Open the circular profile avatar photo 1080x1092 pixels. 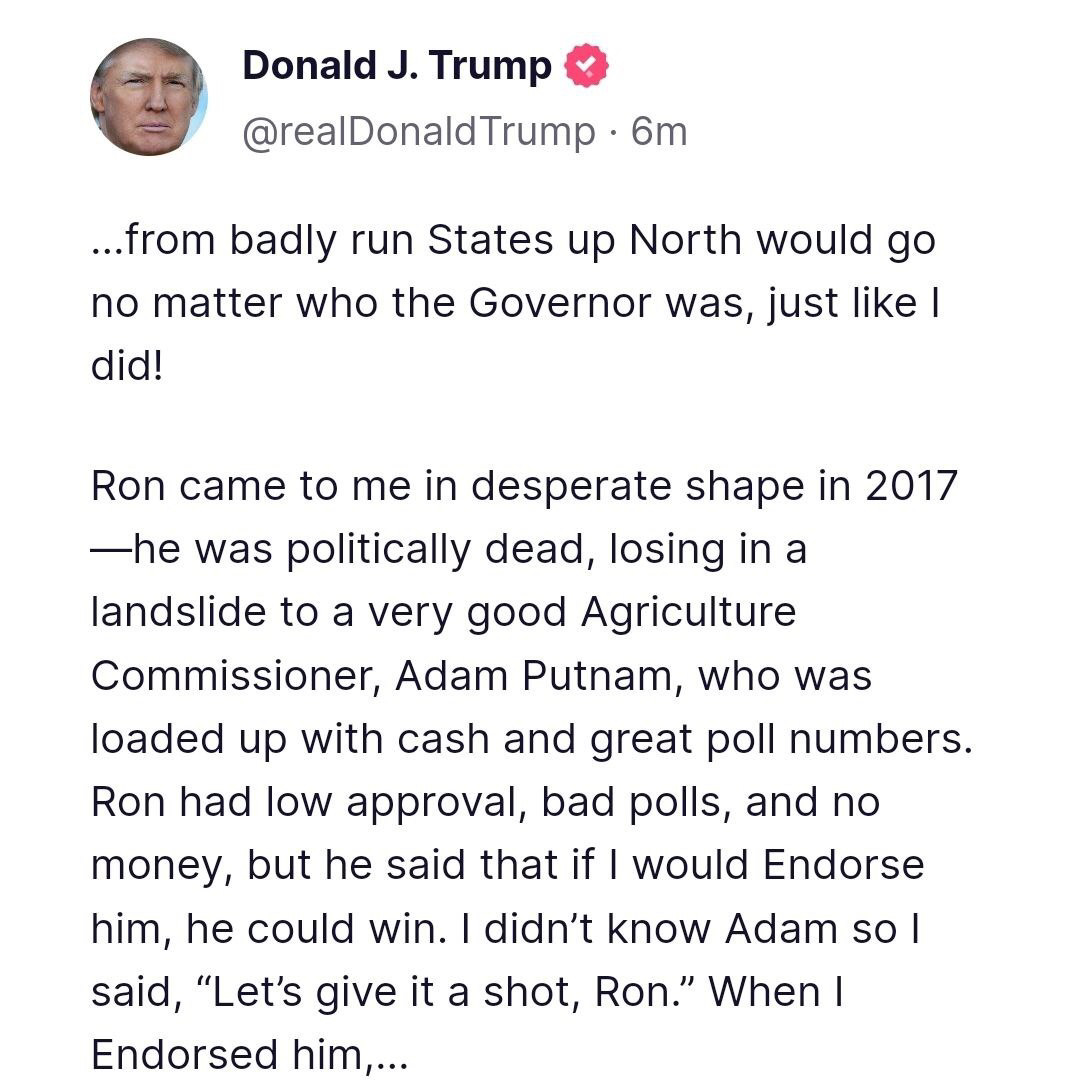pos(149,97)
